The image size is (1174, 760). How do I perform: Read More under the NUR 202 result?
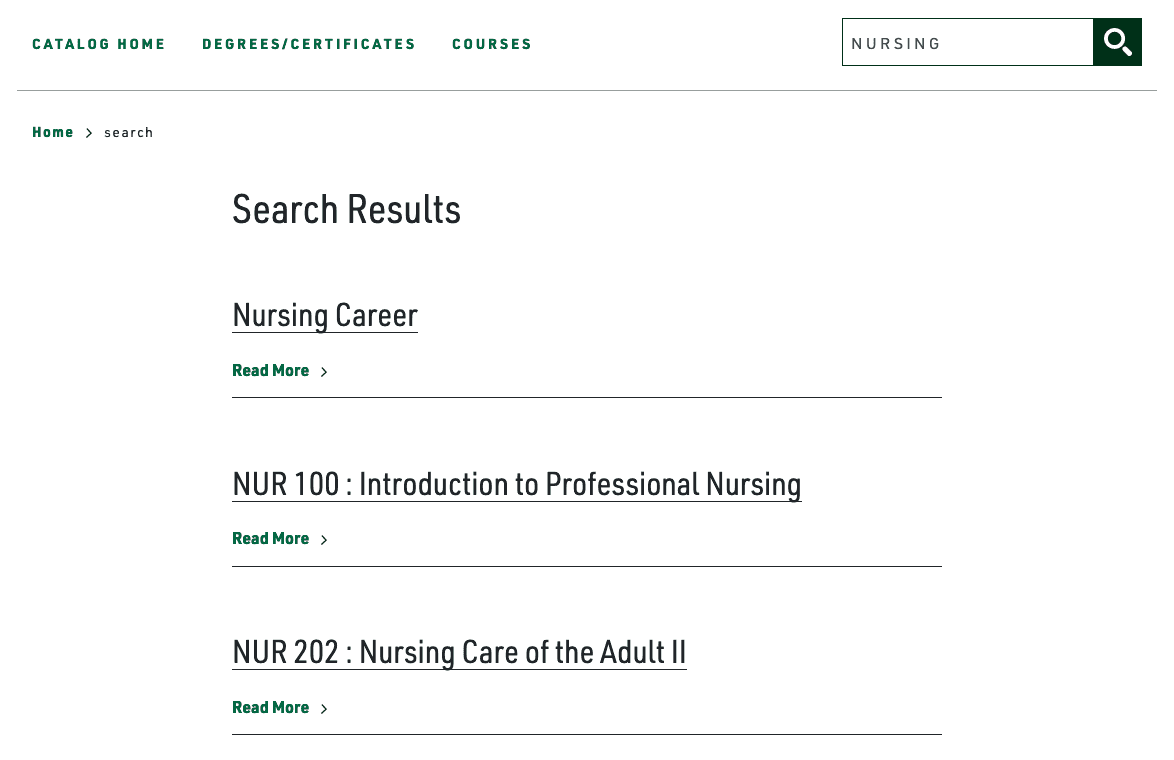coord(271,708)
